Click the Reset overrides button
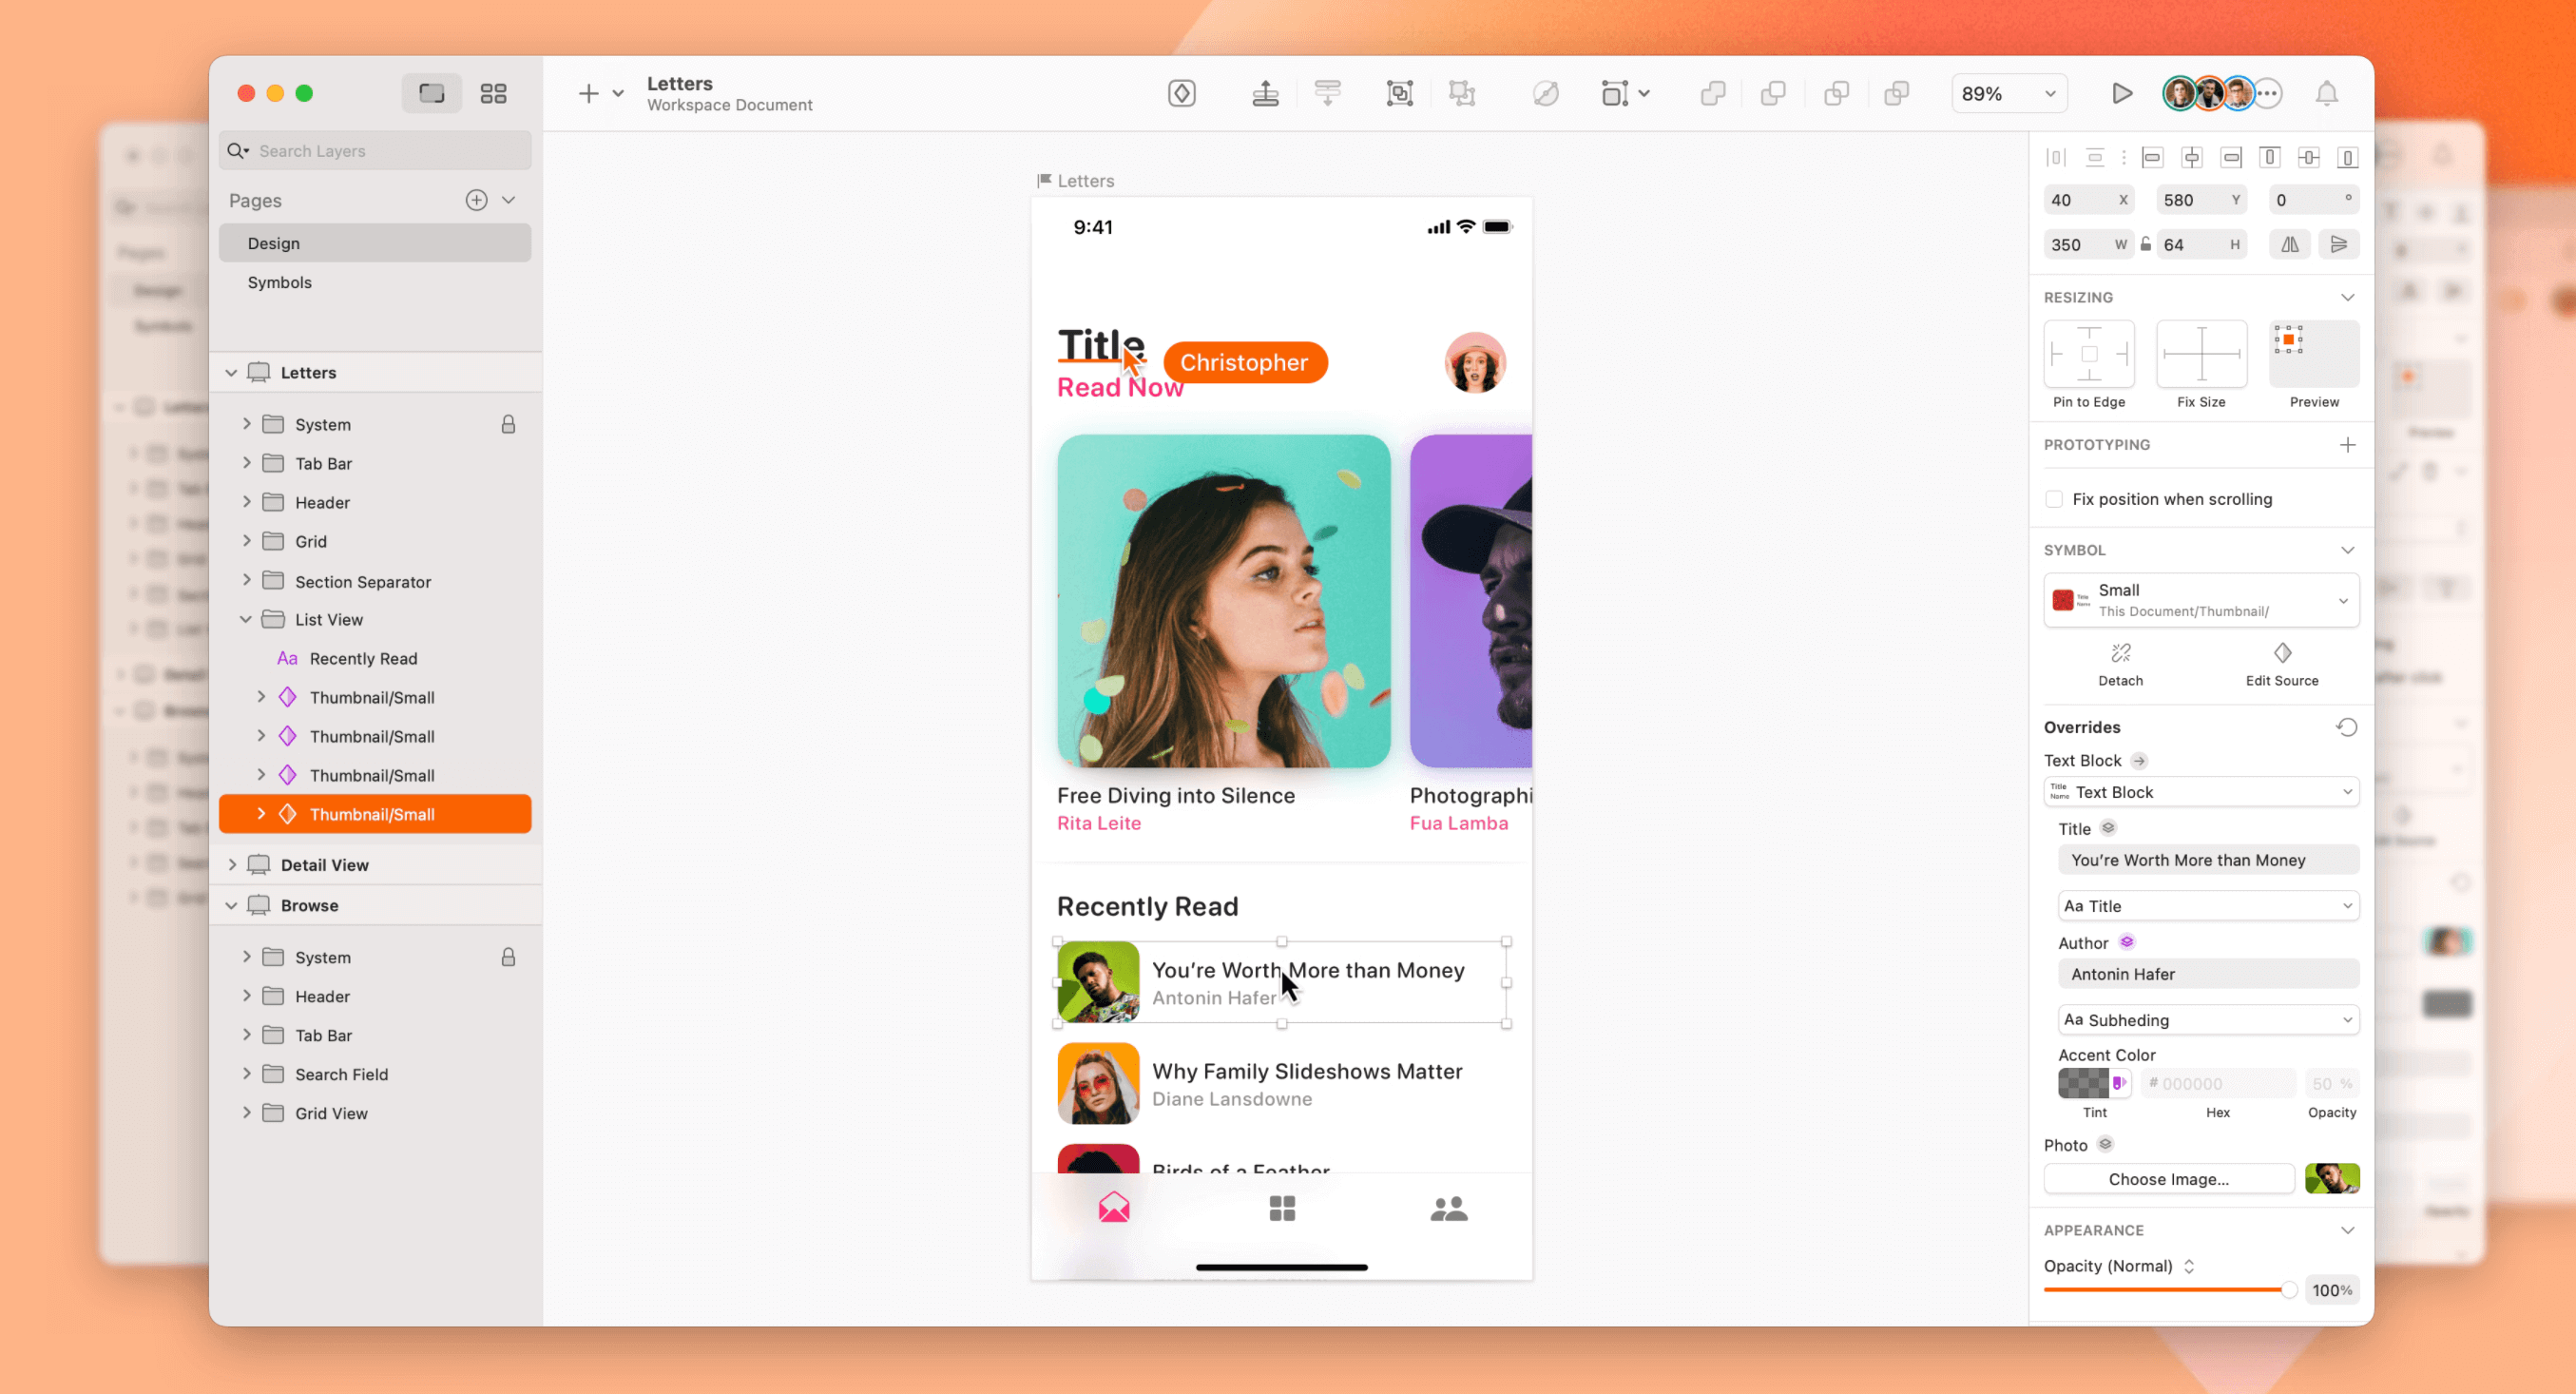This screenshot has width=2576, height=1394. pyautogui.click(x=2348, y=726)
